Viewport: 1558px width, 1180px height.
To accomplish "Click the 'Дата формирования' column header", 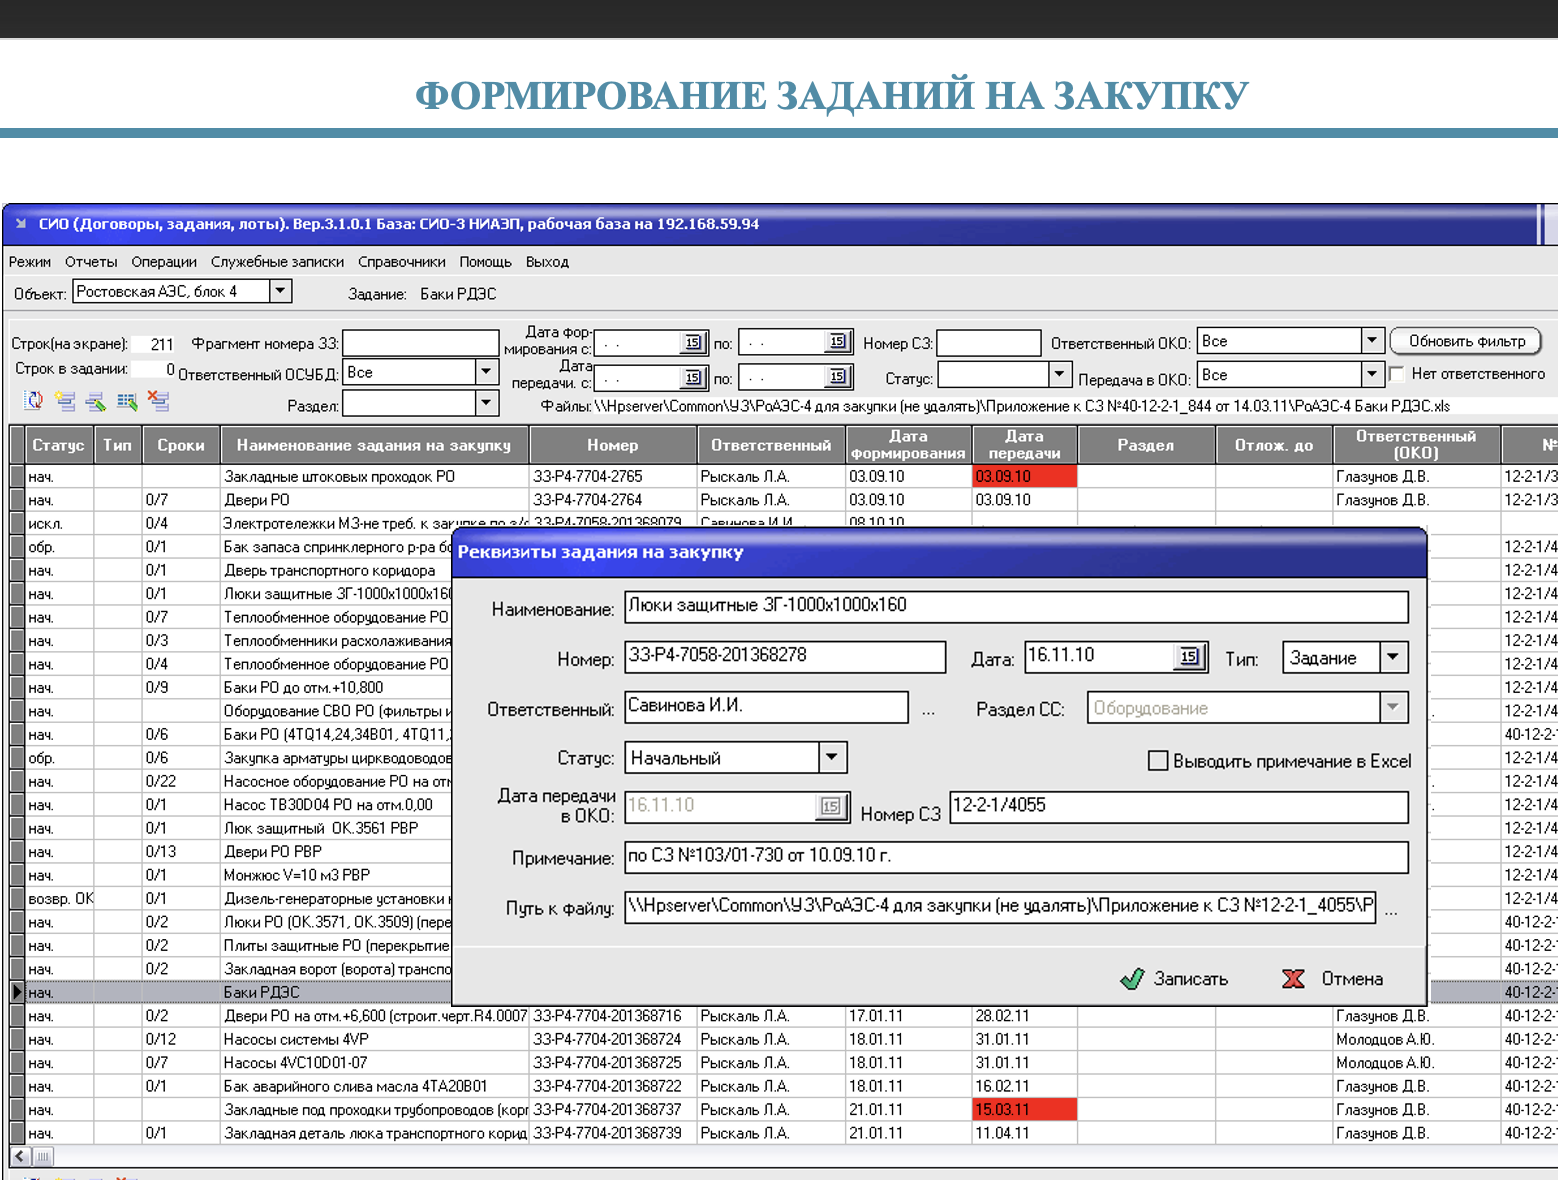I will pos(908,445).
